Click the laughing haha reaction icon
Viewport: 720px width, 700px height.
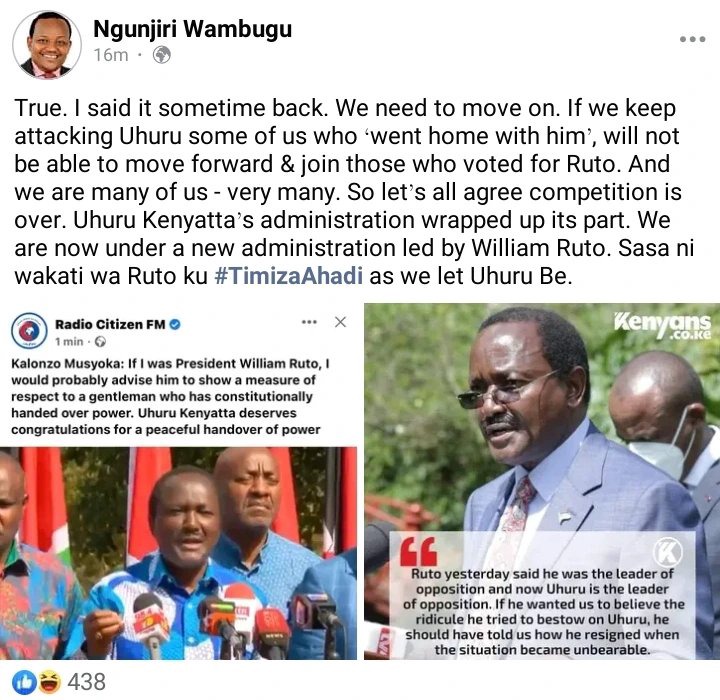click(x=50, y=682)
